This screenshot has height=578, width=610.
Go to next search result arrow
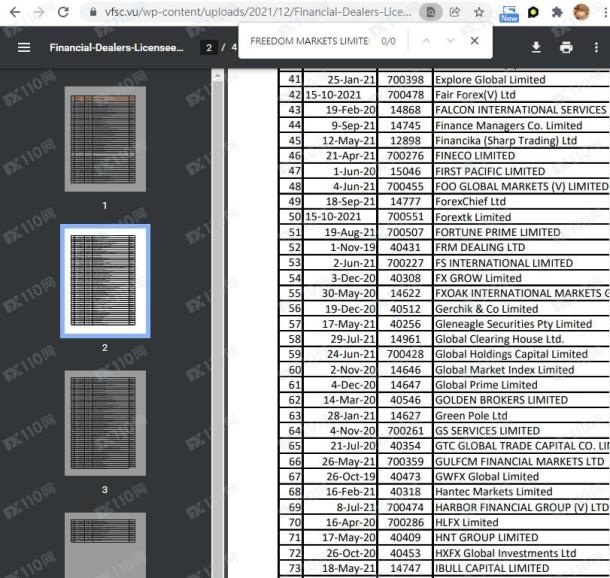(x=450, y=40)
